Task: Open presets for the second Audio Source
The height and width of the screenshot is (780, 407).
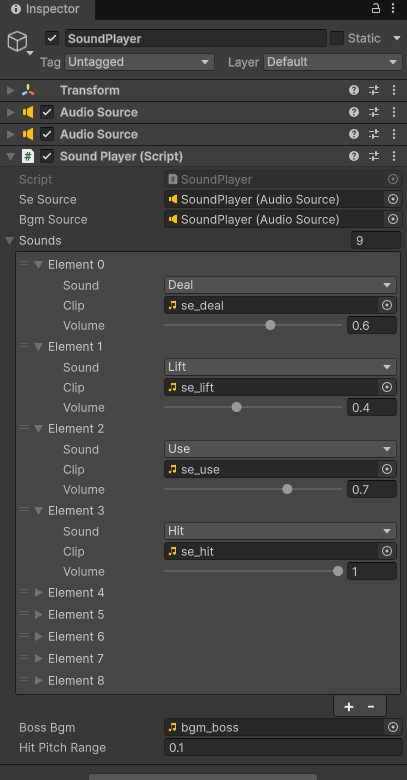Action: click(374, 134)
